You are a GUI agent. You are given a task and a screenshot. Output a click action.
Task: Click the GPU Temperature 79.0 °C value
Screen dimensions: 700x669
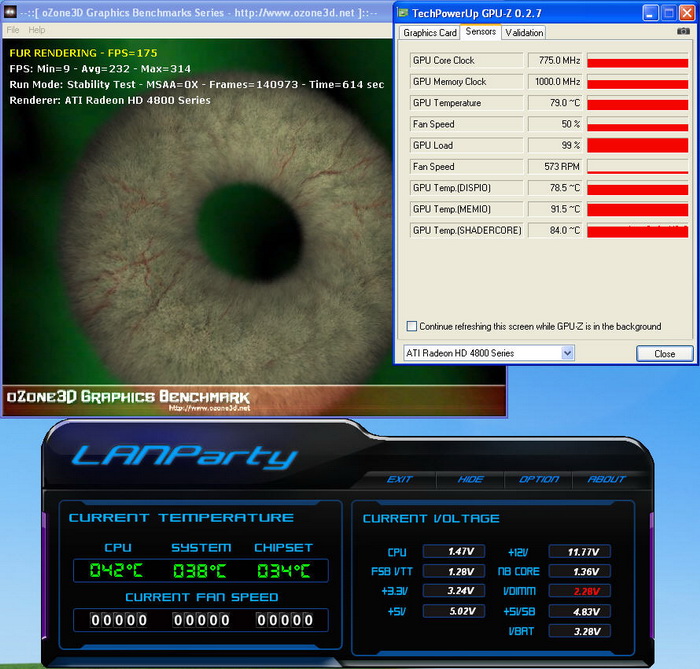[555, 103]
